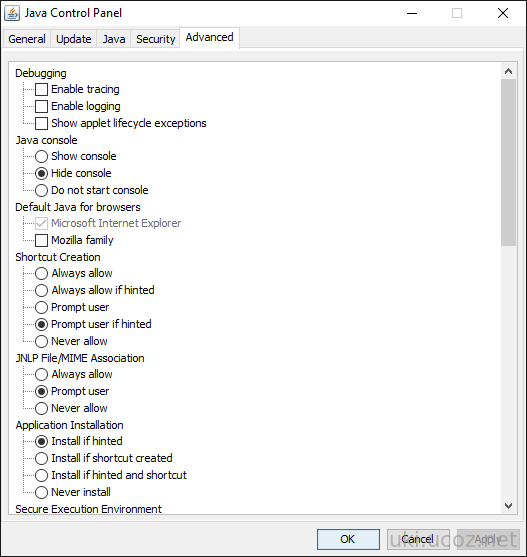The image size is (527, 557).
Task: Select Install if shortcut created
Action: coord(42,458)
